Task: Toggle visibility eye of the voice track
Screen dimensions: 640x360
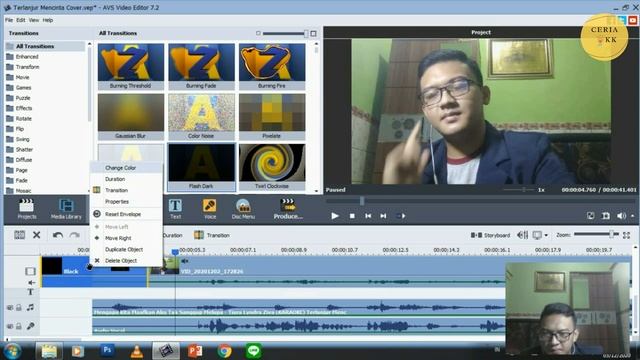Action: (10, 326)
